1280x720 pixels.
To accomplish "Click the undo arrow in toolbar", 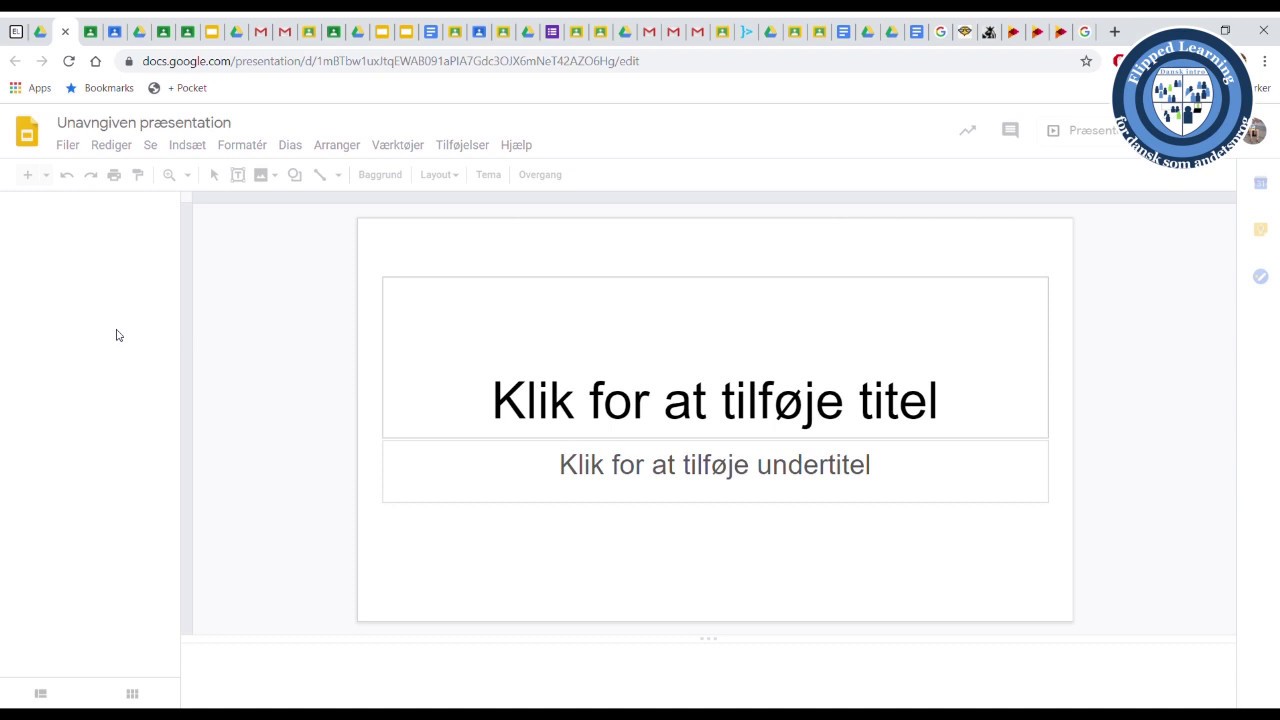I will click(x=67, y=175).
